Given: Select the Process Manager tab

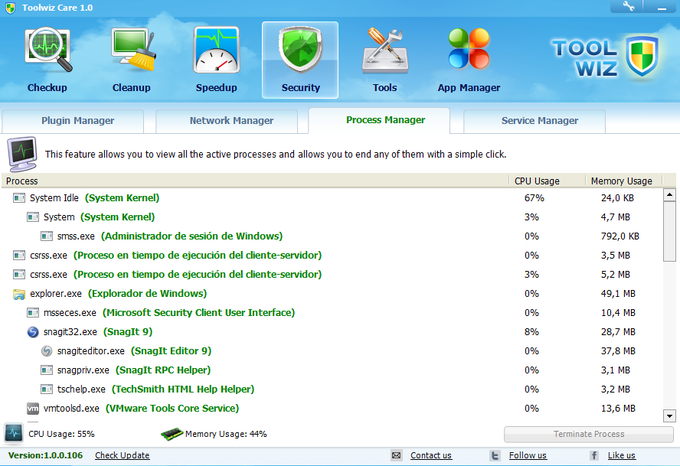Looking at the screenshot, I should pos(379,121).
